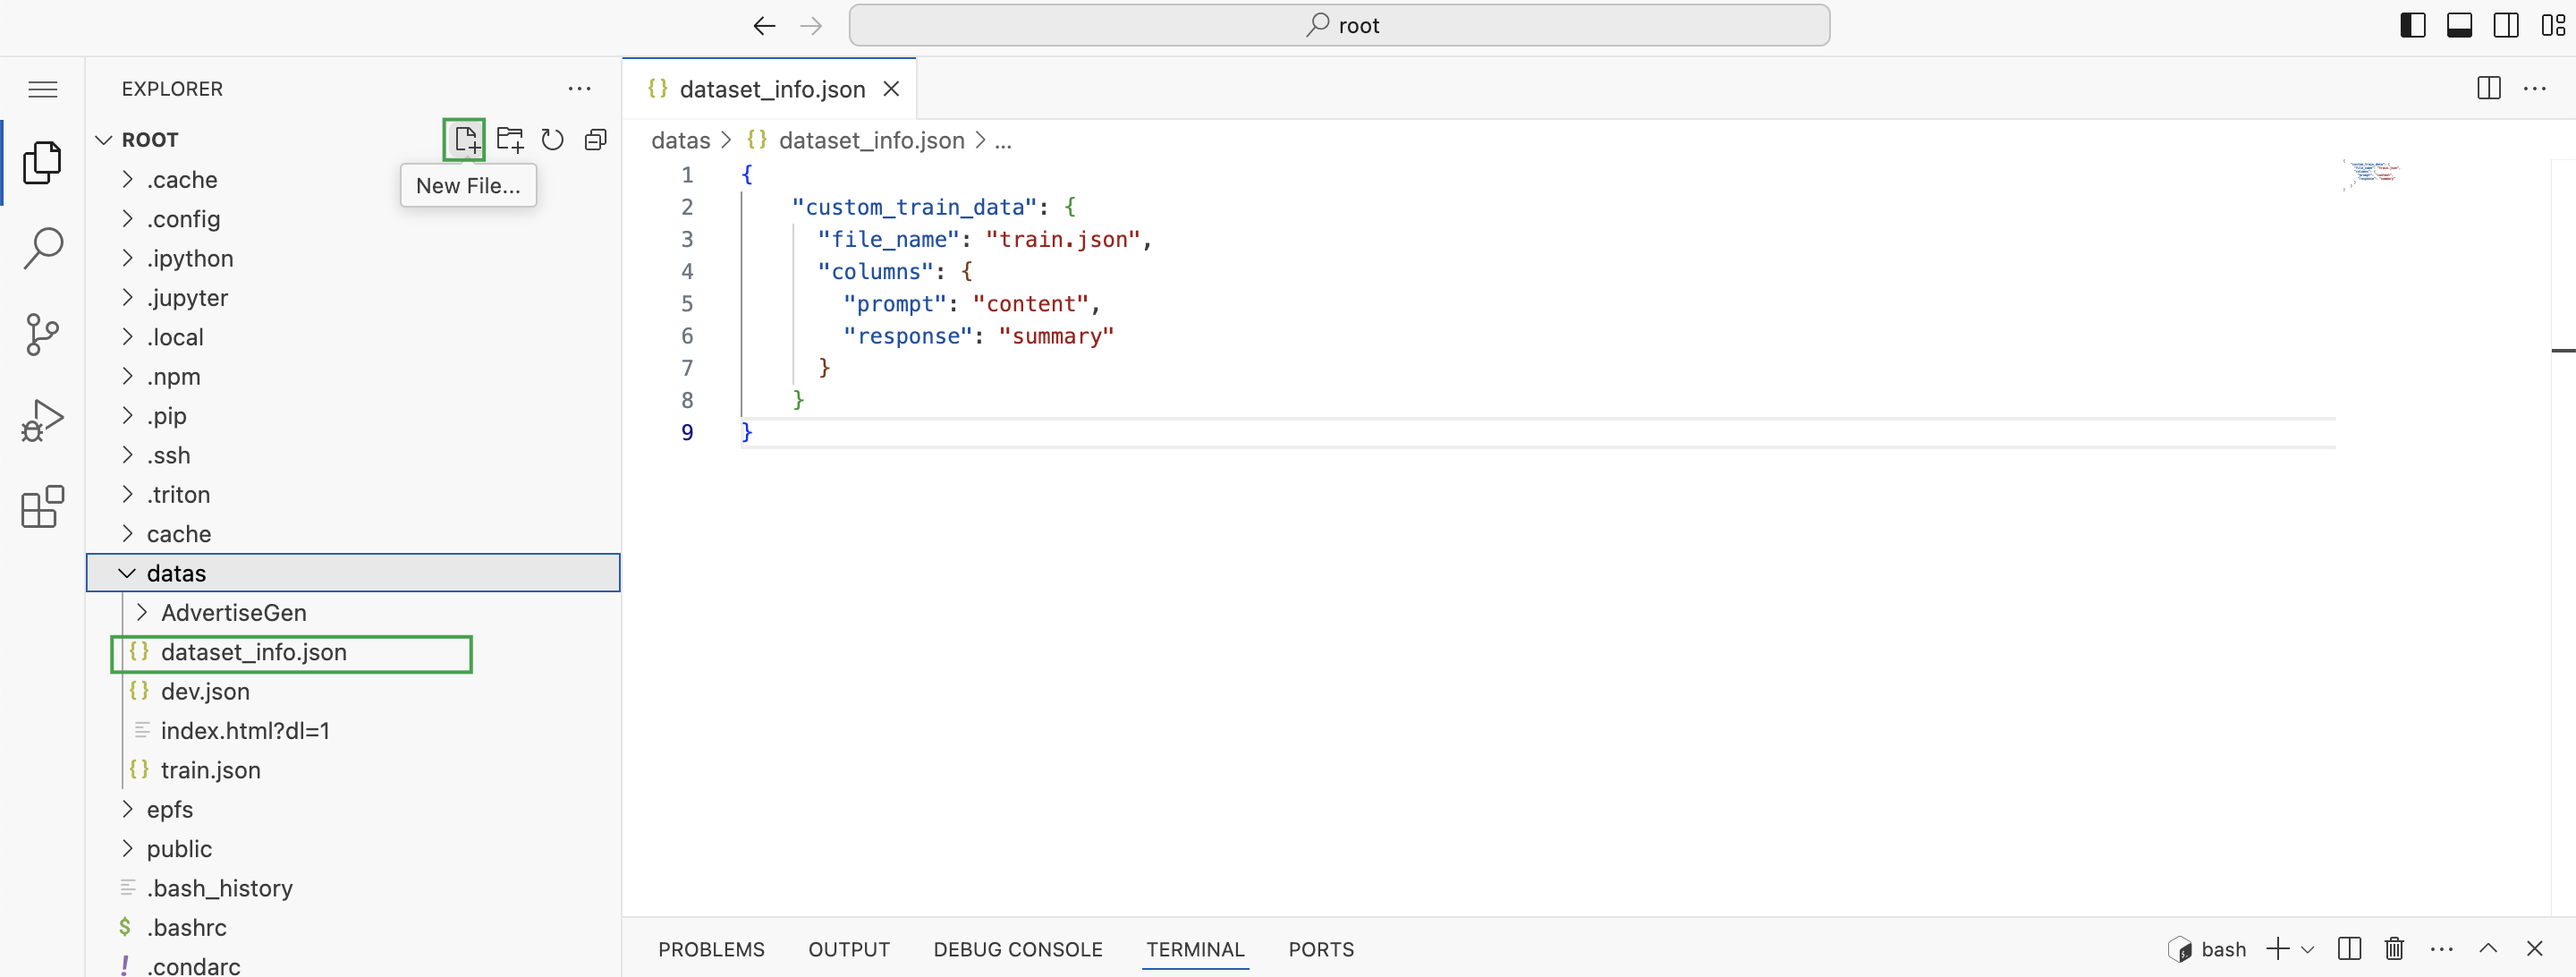Split the terminal

[x=2349, y=949]
